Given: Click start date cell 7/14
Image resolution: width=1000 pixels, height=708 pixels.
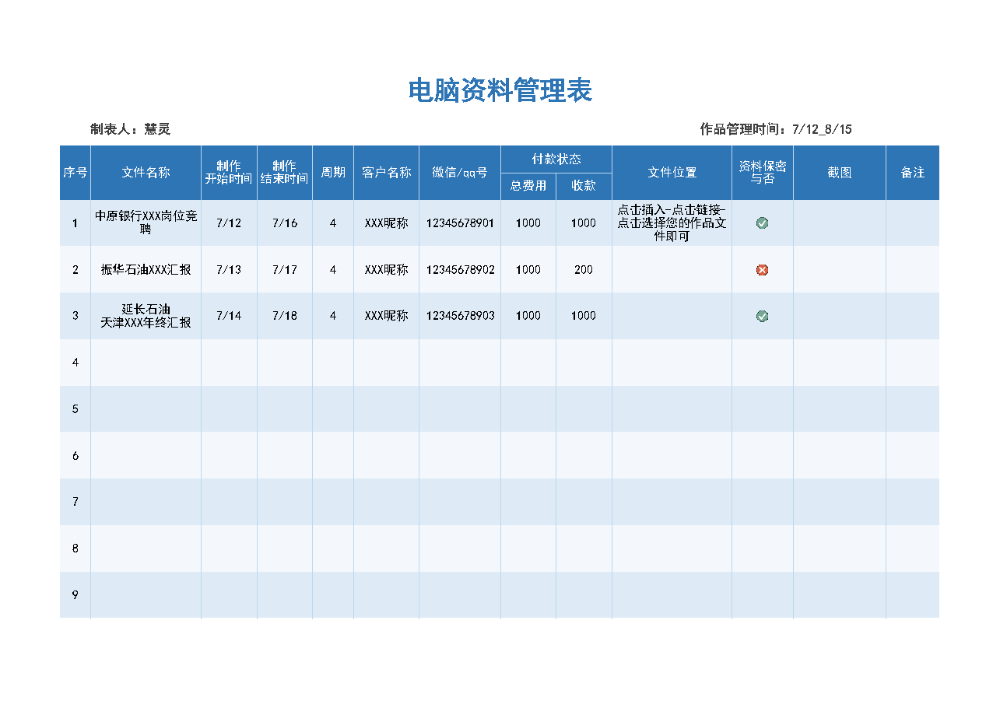Looking at the screenshot, I should tap(229, 316).
